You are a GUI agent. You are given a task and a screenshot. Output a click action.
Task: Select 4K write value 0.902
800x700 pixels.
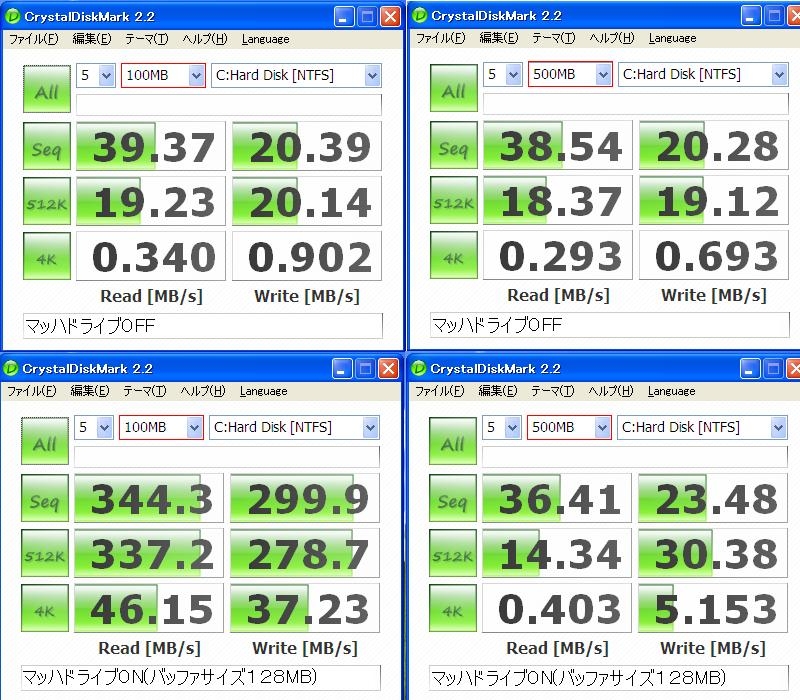(x=307, y=256)
